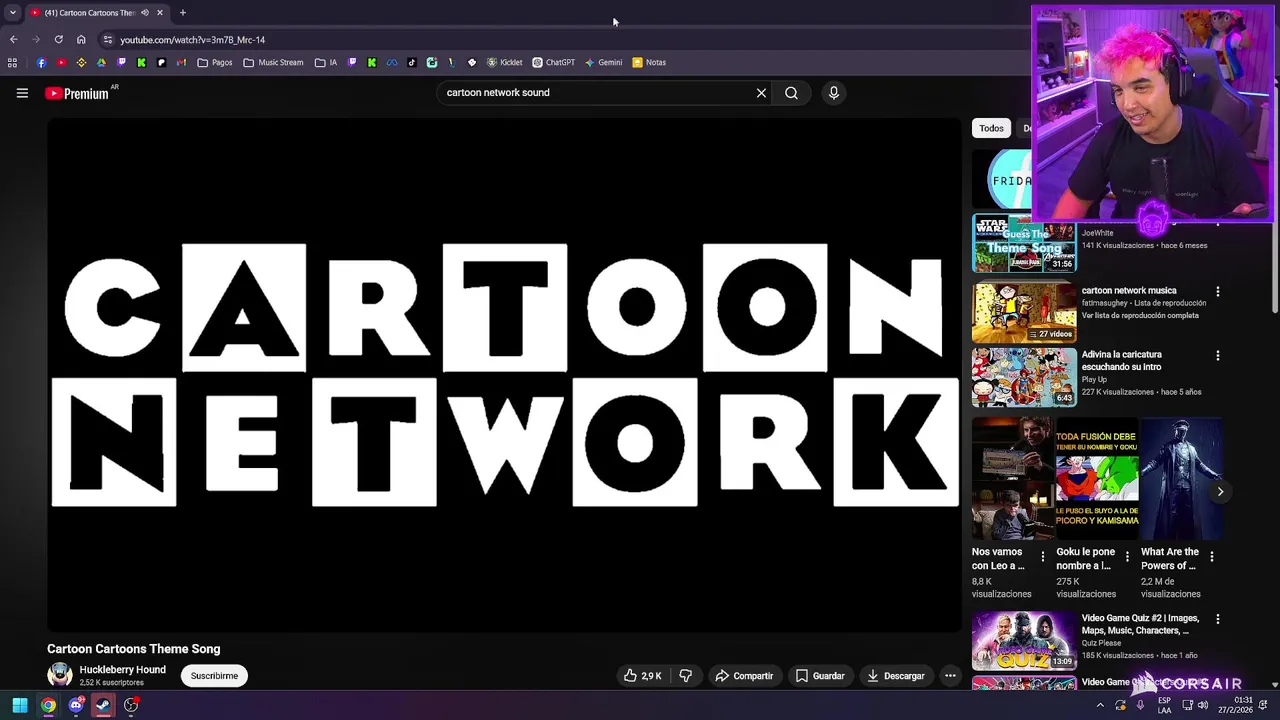Screen dimensions: 1280x720
Task: Go back in browser history
Action: pyautogui.click(x=13, y=40)
